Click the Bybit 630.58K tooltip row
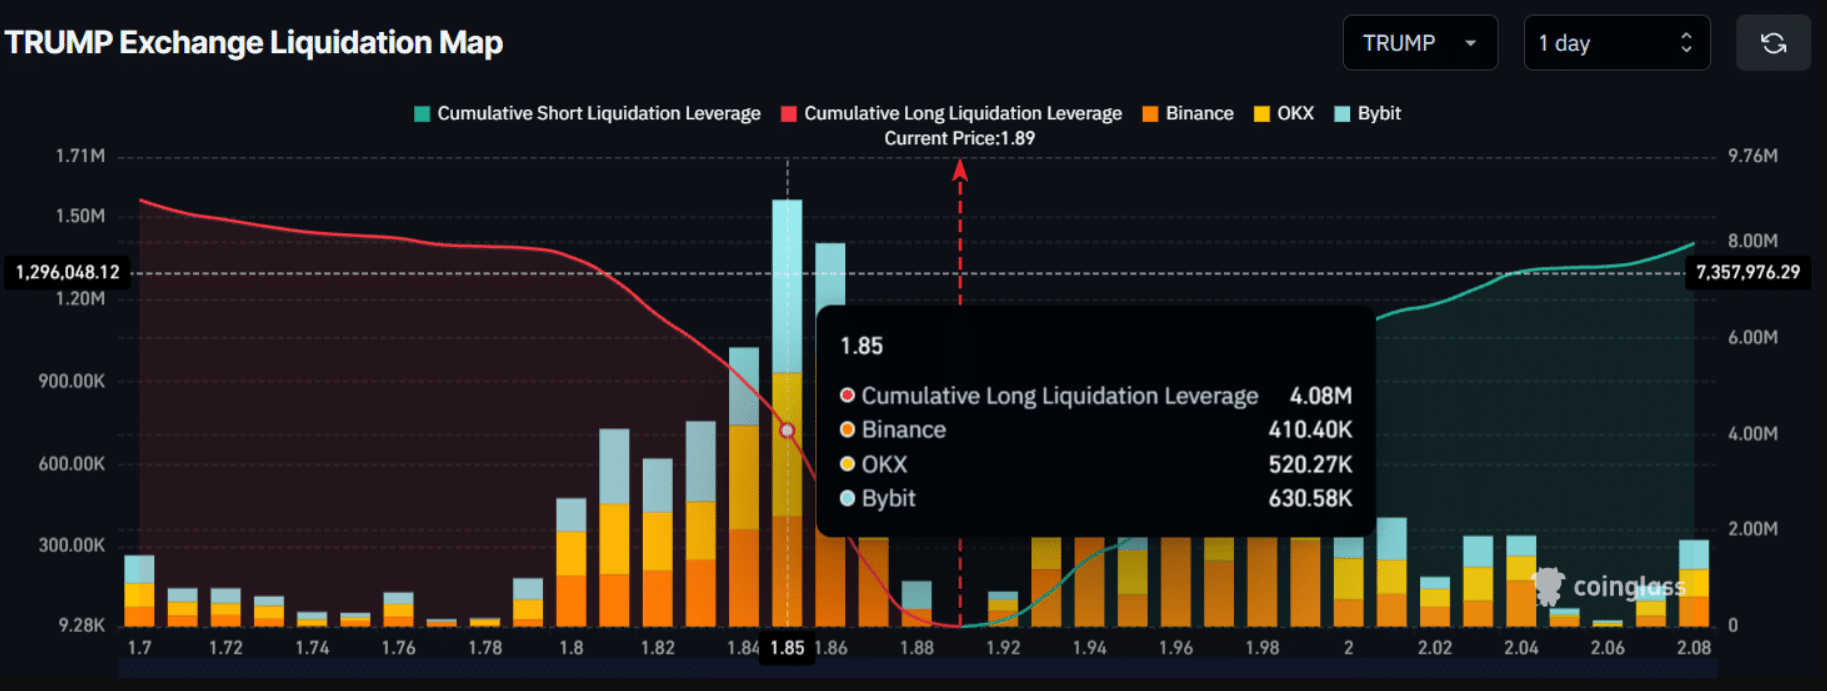Viewport: 1827px width, 691px height. pos(1096,498)
